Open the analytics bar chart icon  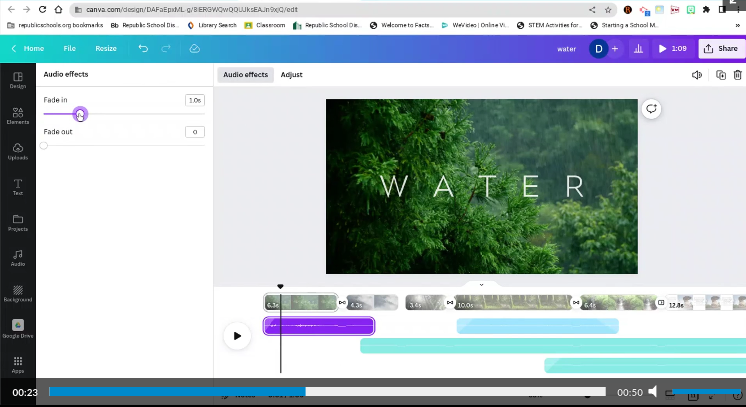(x=637, y=48)
